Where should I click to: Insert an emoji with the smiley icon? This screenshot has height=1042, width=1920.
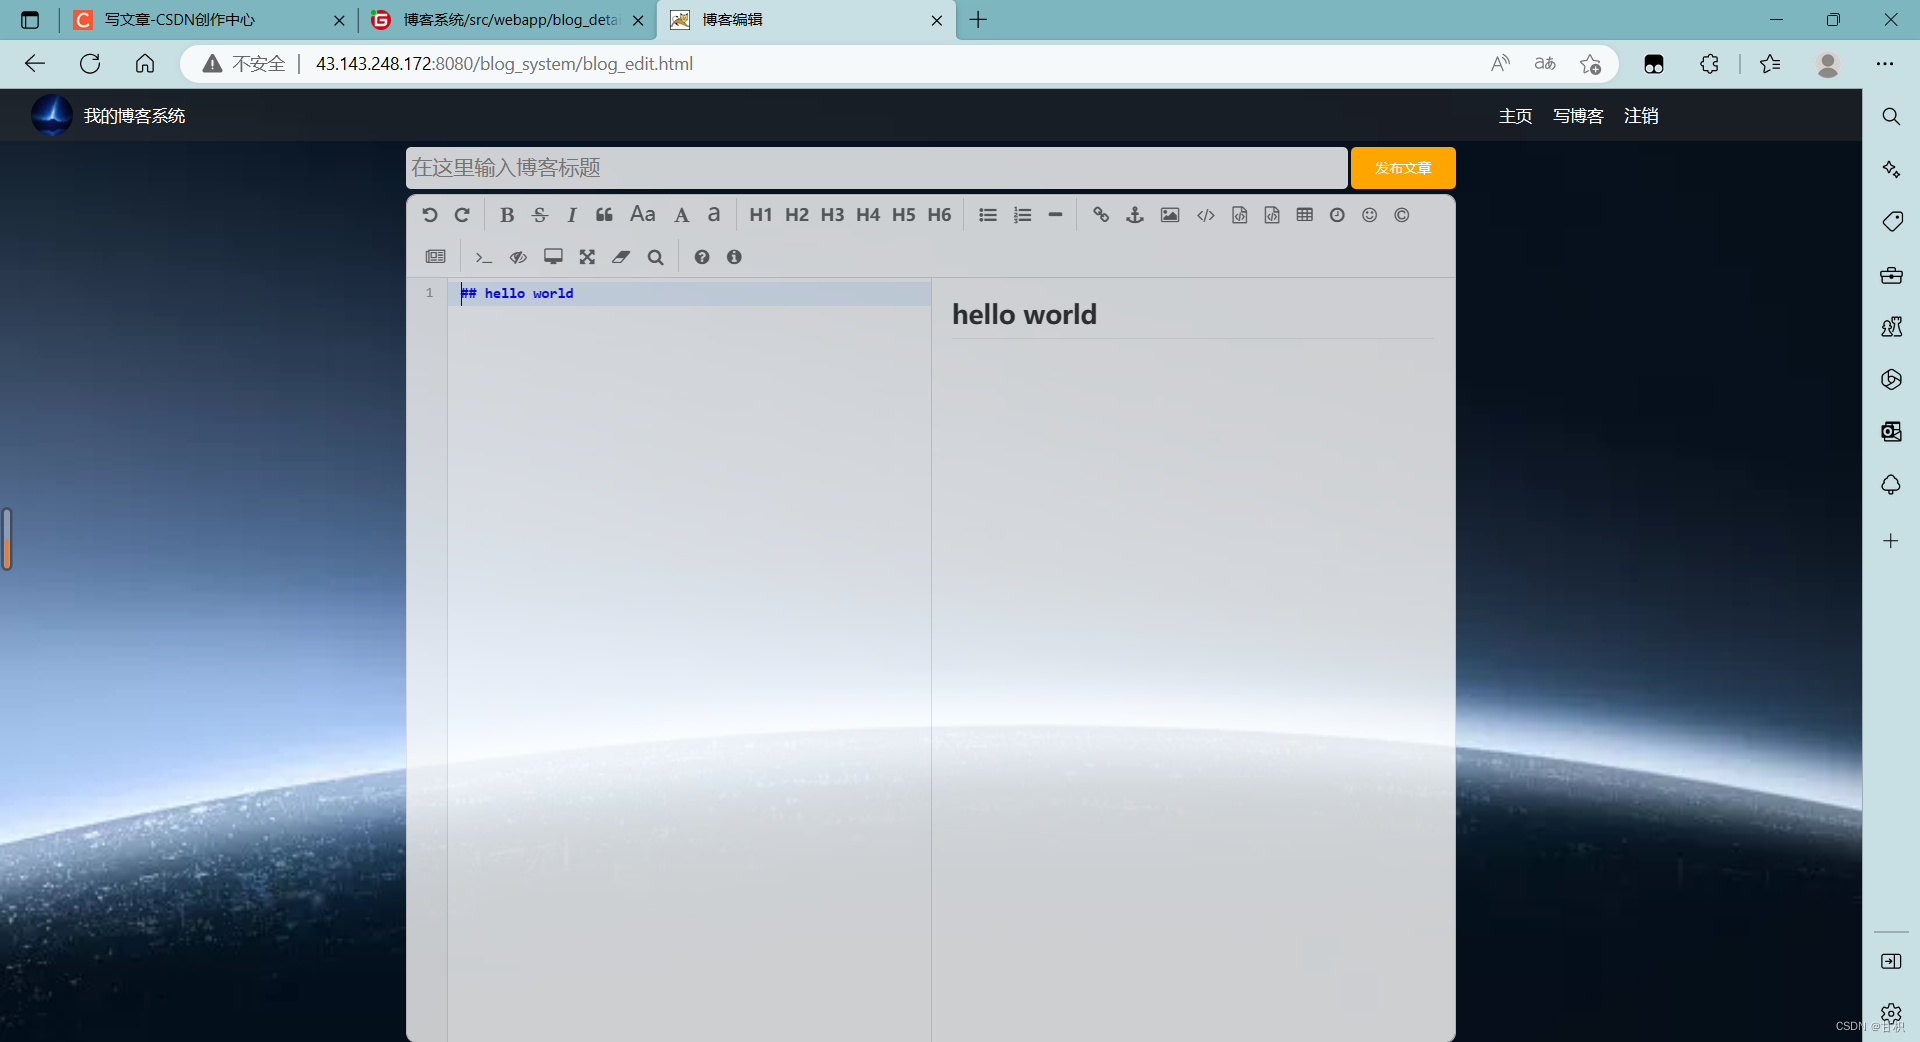1369,215
